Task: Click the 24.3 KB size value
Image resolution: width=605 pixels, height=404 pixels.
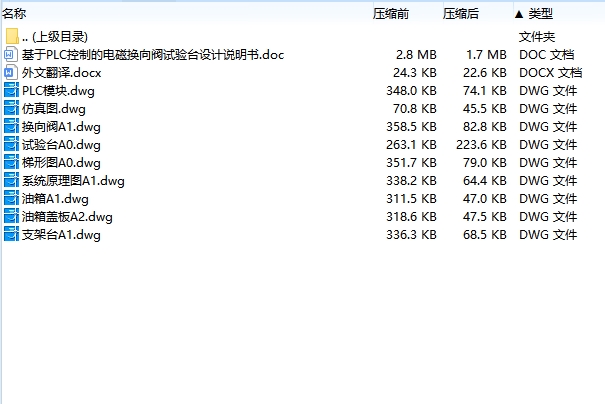Action: pyautogui.click(x=415, y=73)
